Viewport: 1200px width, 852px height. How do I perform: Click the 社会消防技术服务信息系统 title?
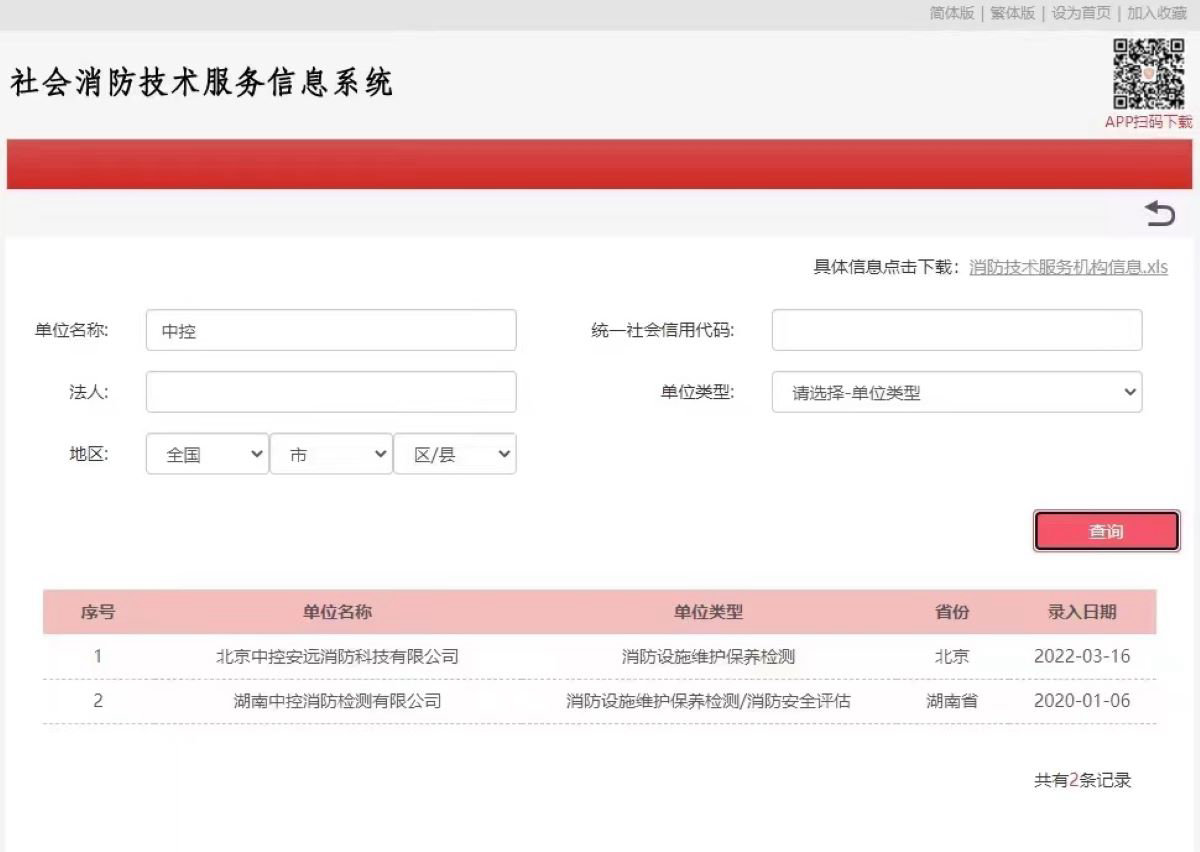click(x=202, y=83)
